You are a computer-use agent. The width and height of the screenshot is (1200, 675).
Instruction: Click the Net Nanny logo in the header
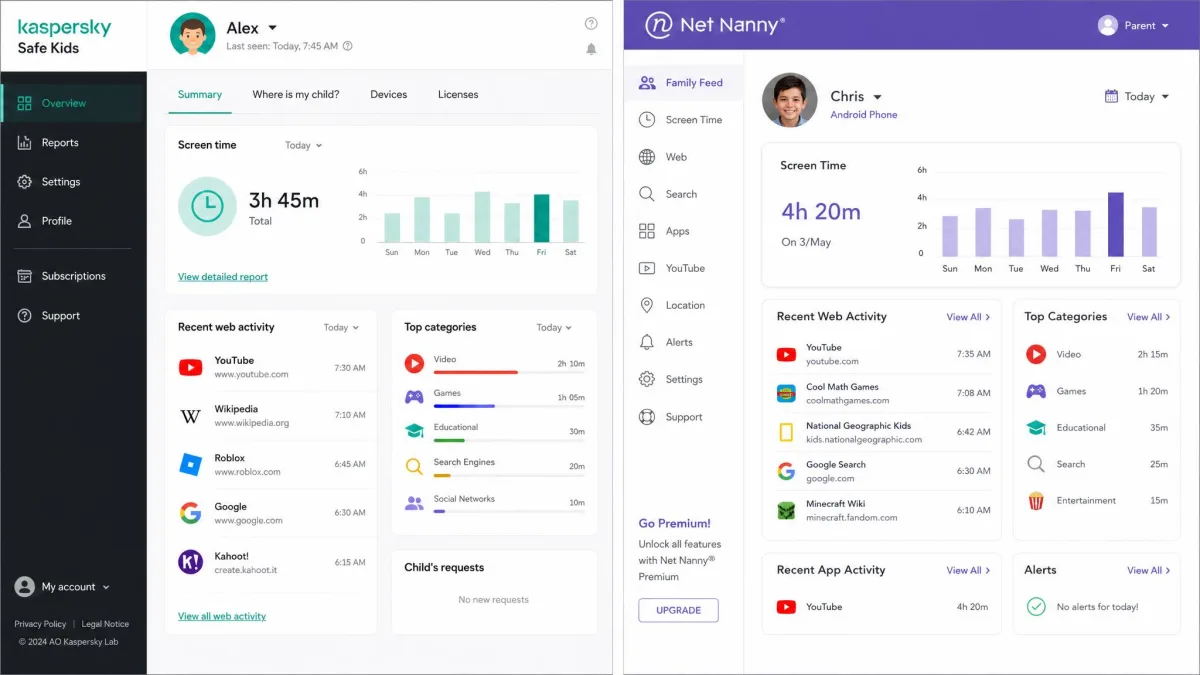(715, 25)
